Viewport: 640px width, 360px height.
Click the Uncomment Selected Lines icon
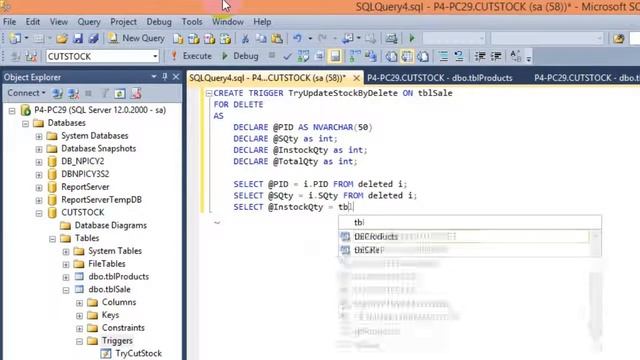(x=459, y=56)
